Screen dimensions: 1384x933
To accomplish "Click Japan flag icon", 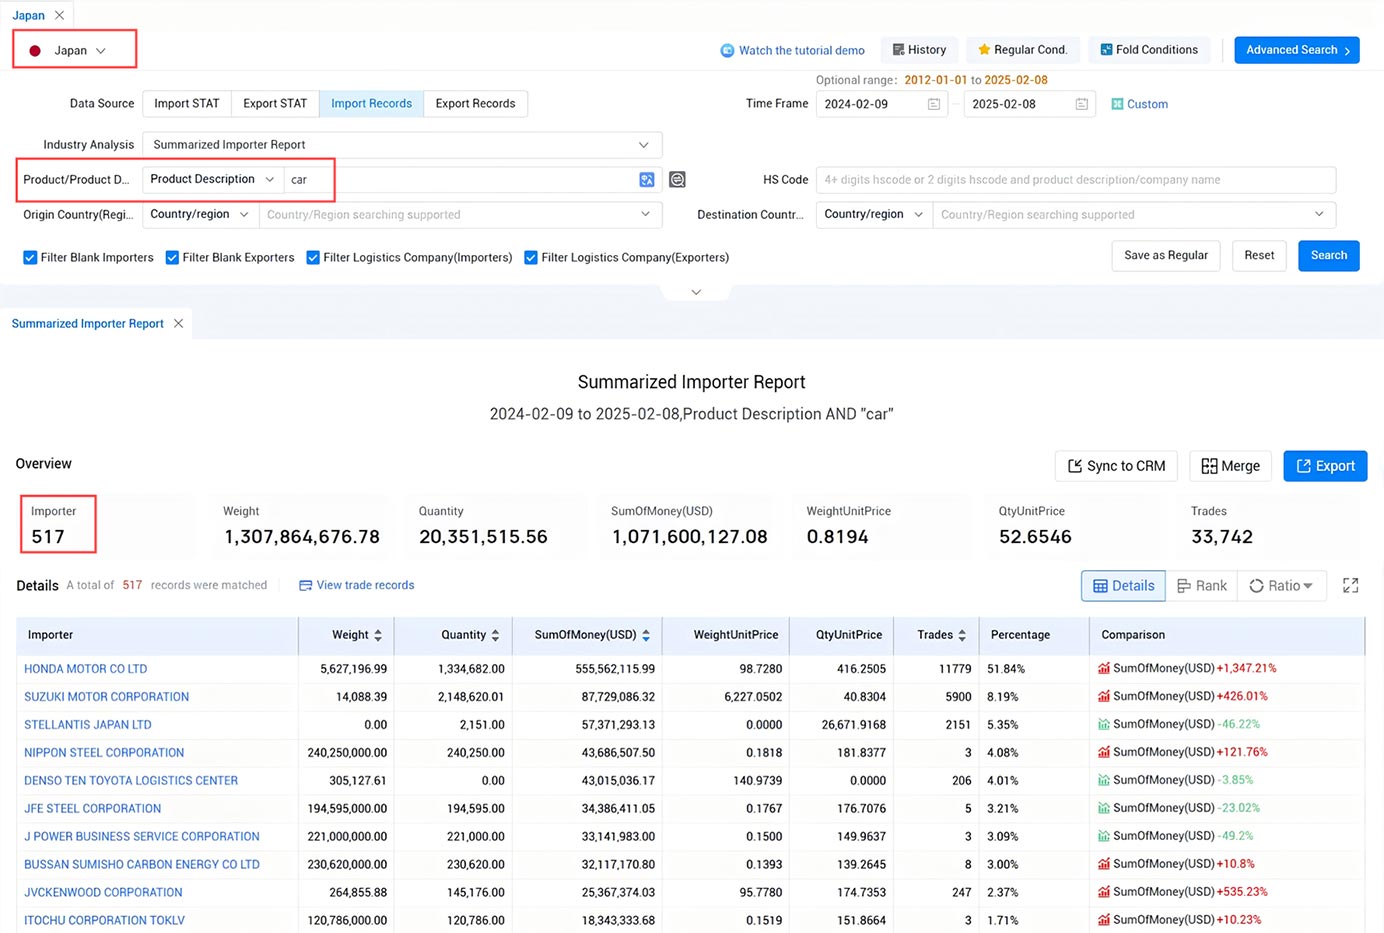I will [x=35, y=51].
